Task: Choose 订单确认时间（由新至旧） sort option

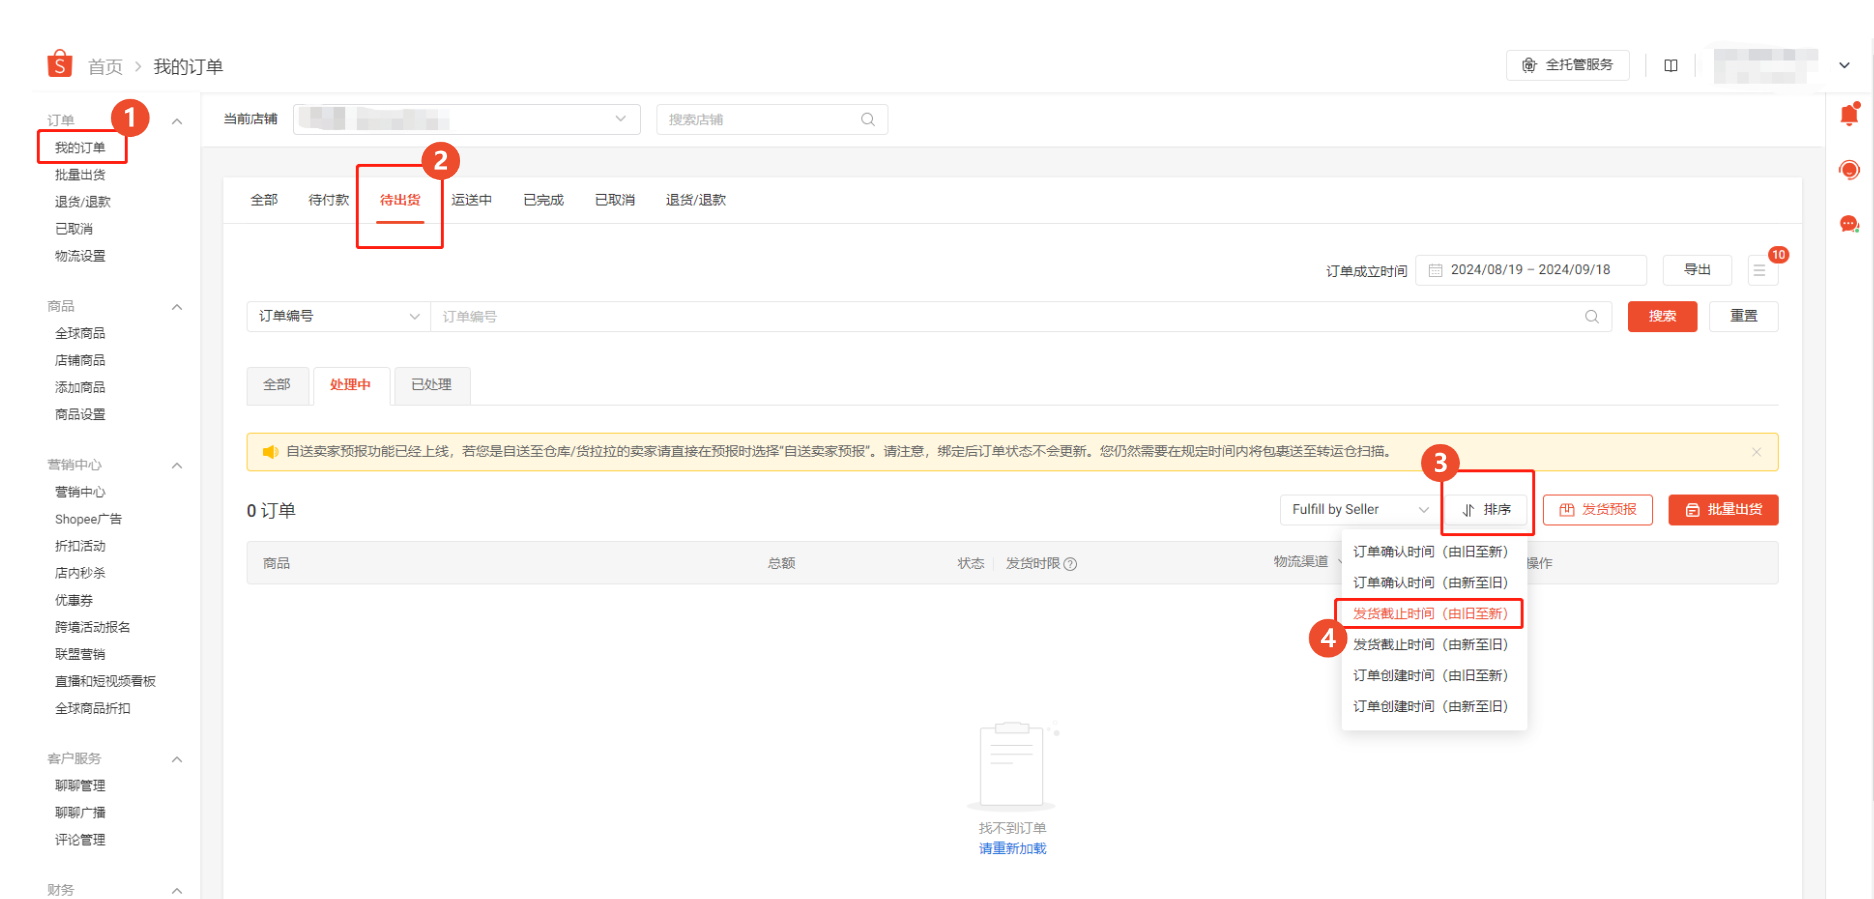Action: click(x=1431, y=583)
